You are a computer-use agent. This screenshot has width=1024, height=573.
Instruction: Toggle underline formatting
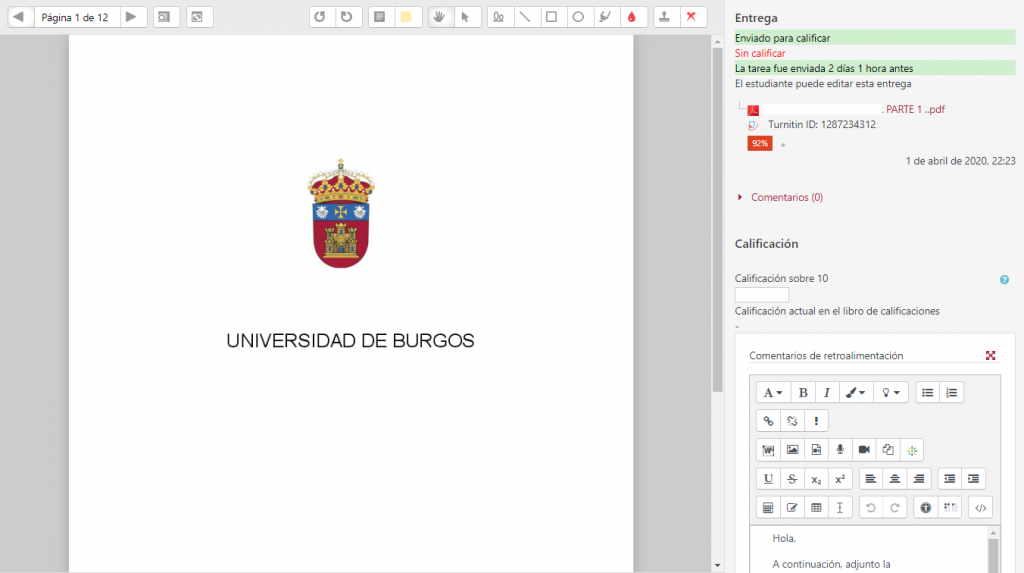click(x=769, y=479)
